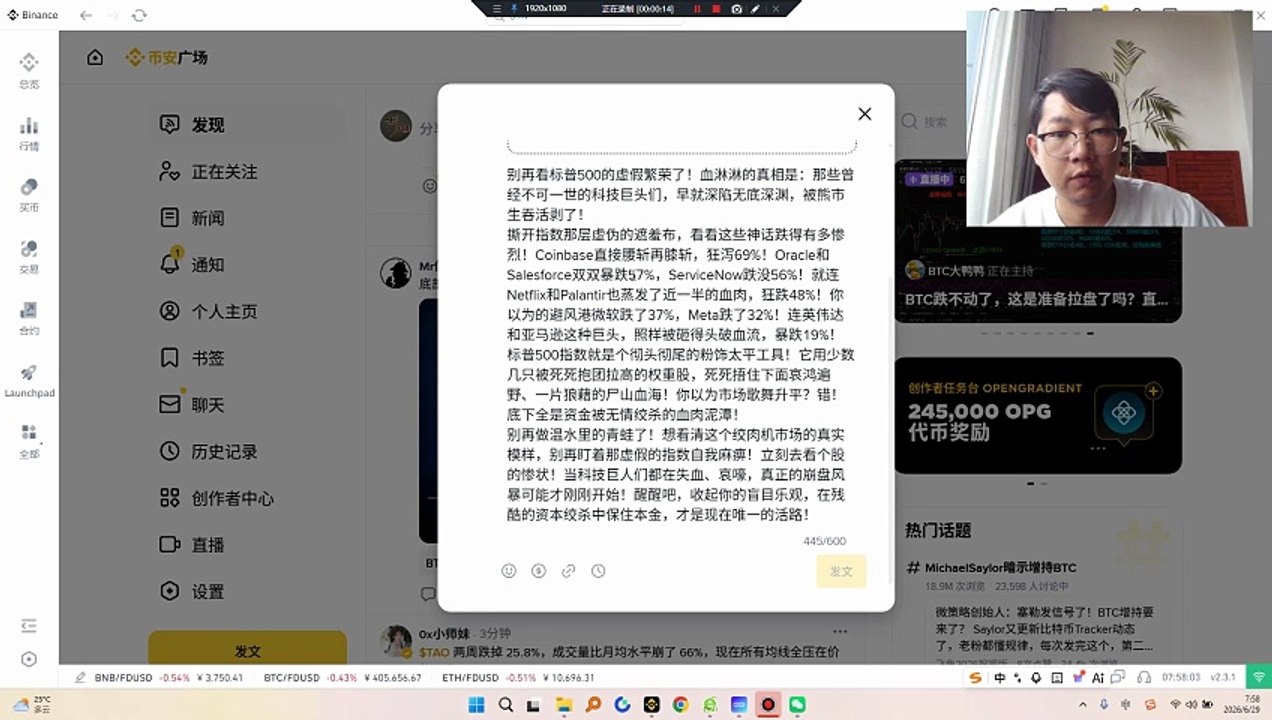Click the BTC/FDUSD ticker in status bar
1272x720 pixels.
[x=342, y=677]
